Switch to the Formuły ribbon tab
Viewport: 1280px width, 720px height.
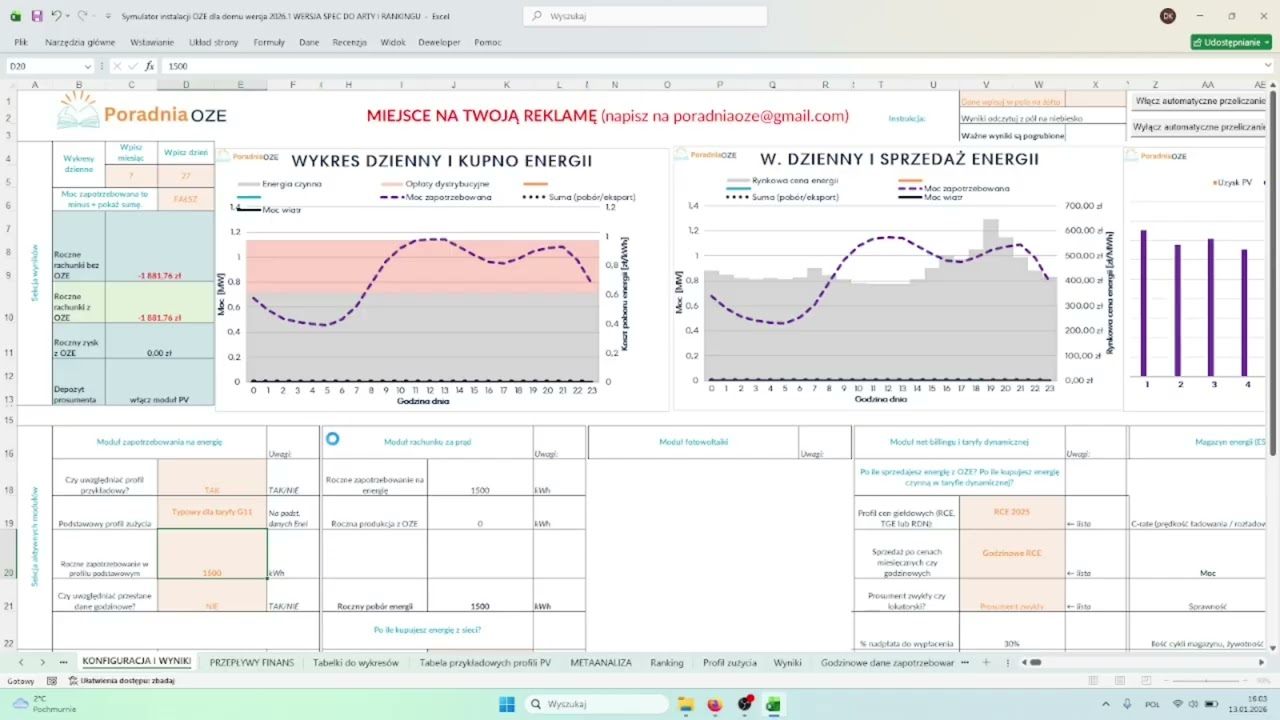[269, 42]
